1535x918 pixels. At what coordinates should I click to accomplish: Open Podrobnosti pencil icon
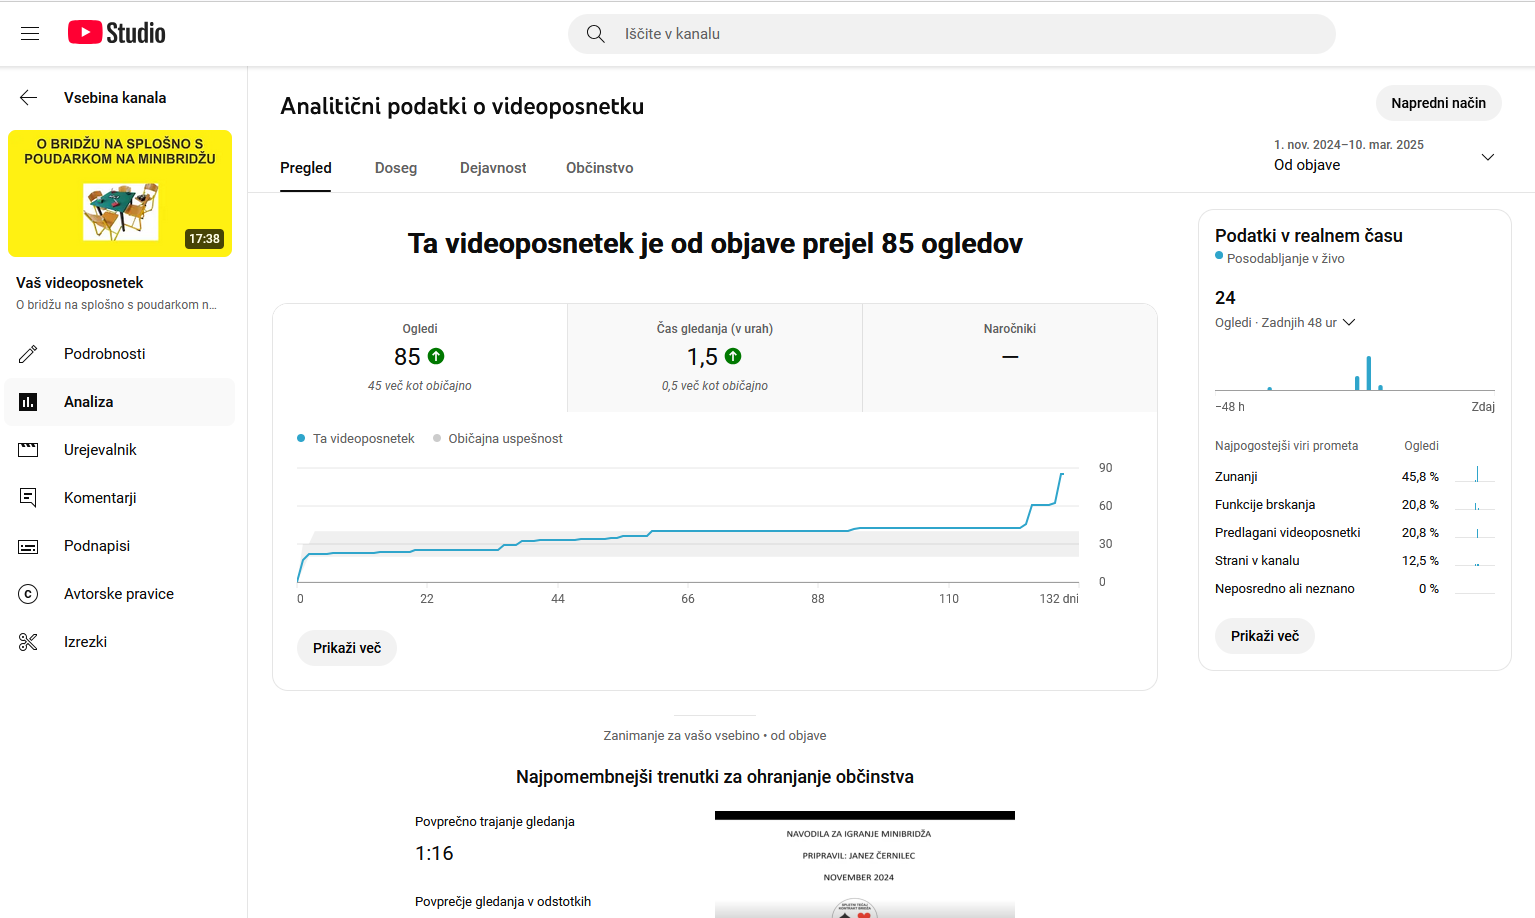click(28, 354)
